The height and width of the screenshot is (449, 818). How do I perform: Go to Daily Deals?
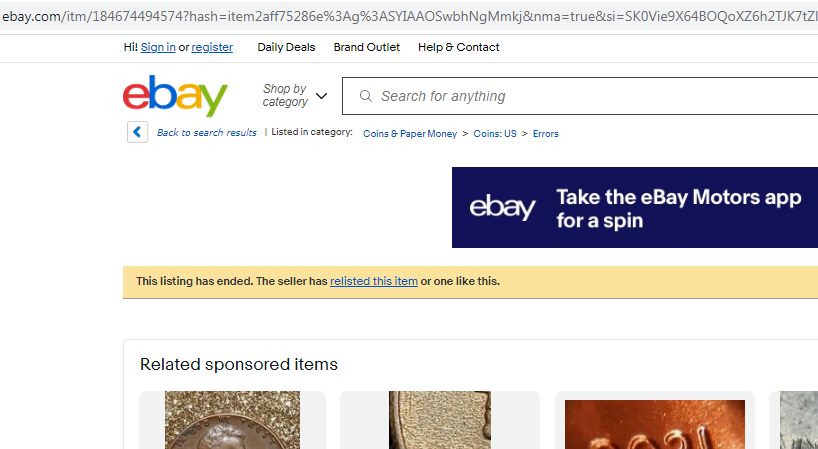(x=286, y=47)
